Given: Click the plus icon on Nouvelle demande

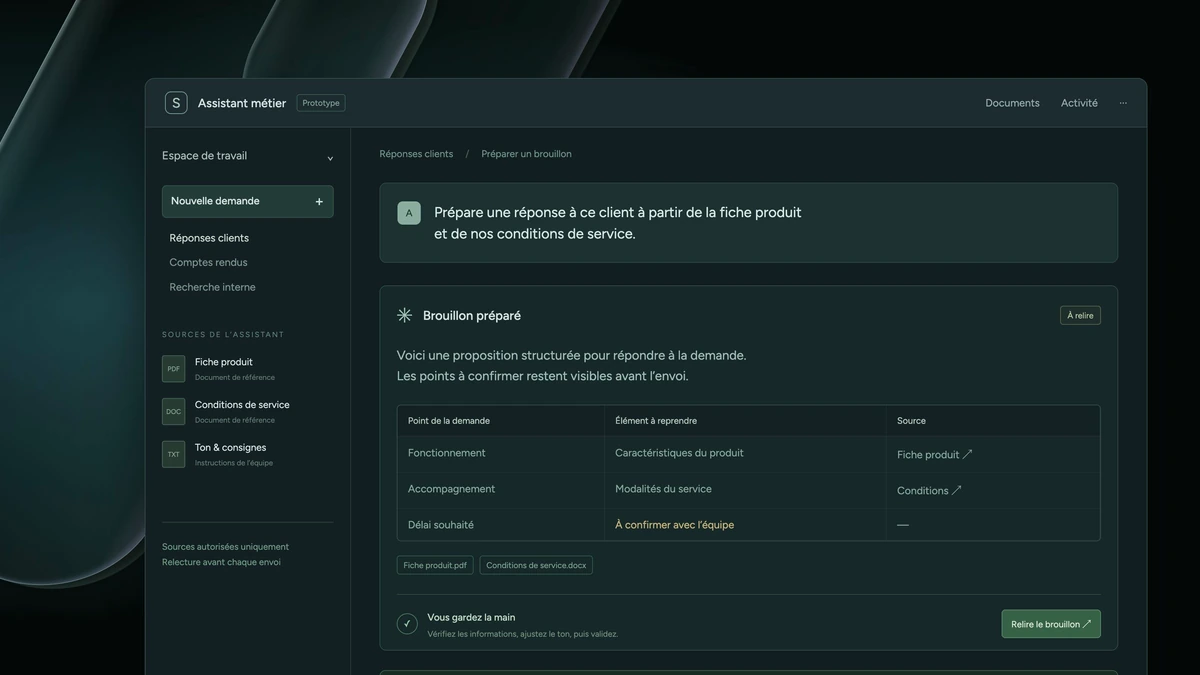Looking at the screenshot, I should pos(319,202).
